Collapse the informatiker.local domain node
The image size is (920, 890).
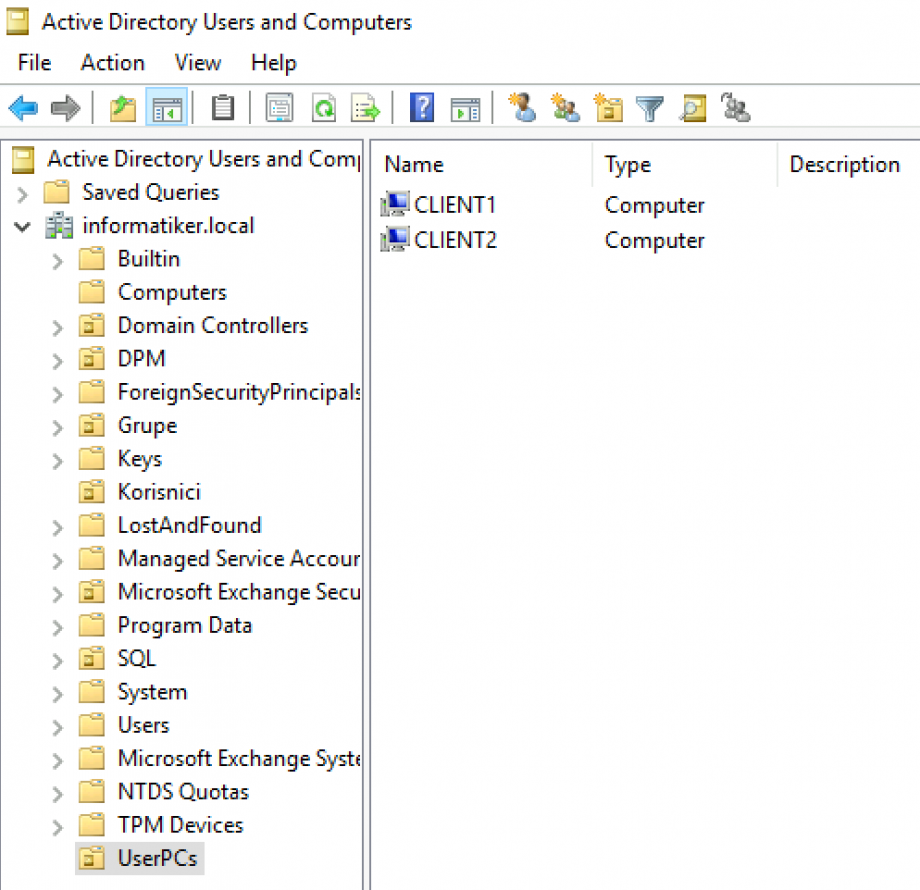tap(23, 225)
